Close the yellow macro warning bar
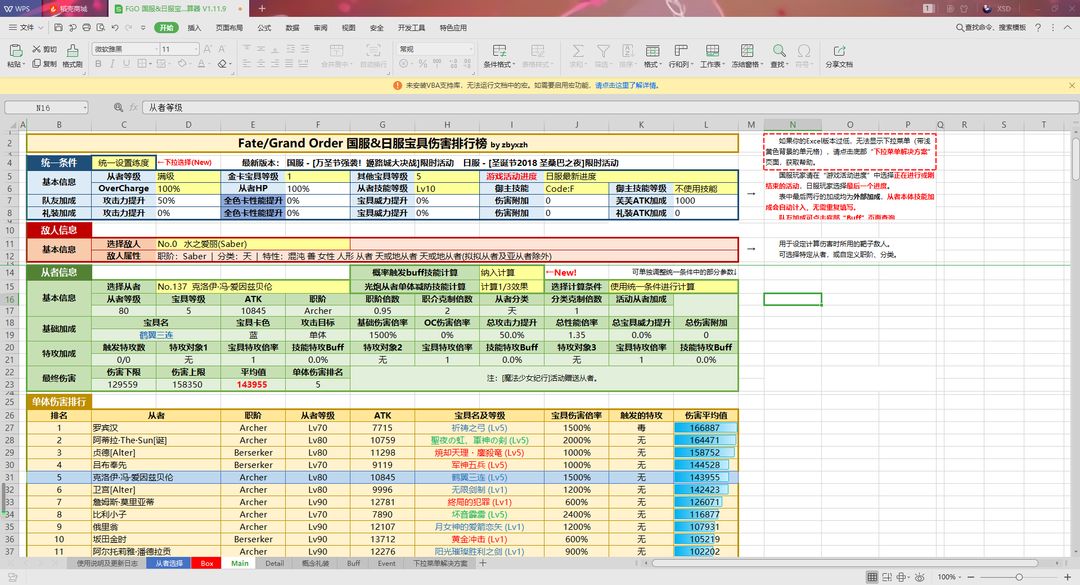 pyautogui.click(x=1072, y=85)
